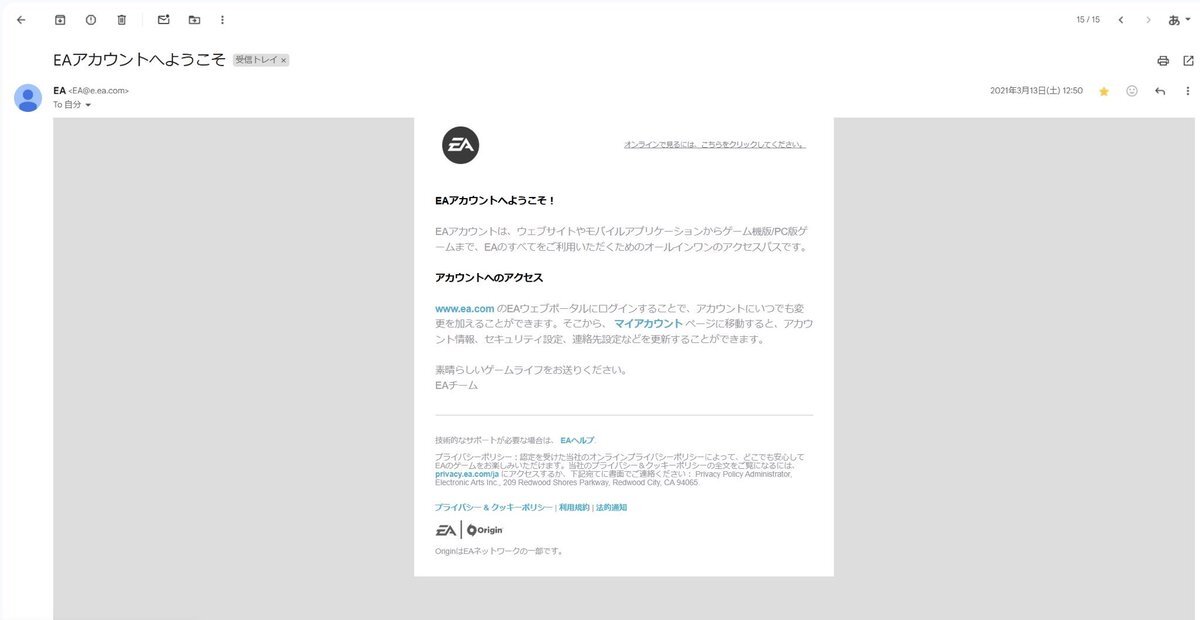Open the www.ea.com link
This screenshot has width=1200, height=620.
click(x=464, y=308)
